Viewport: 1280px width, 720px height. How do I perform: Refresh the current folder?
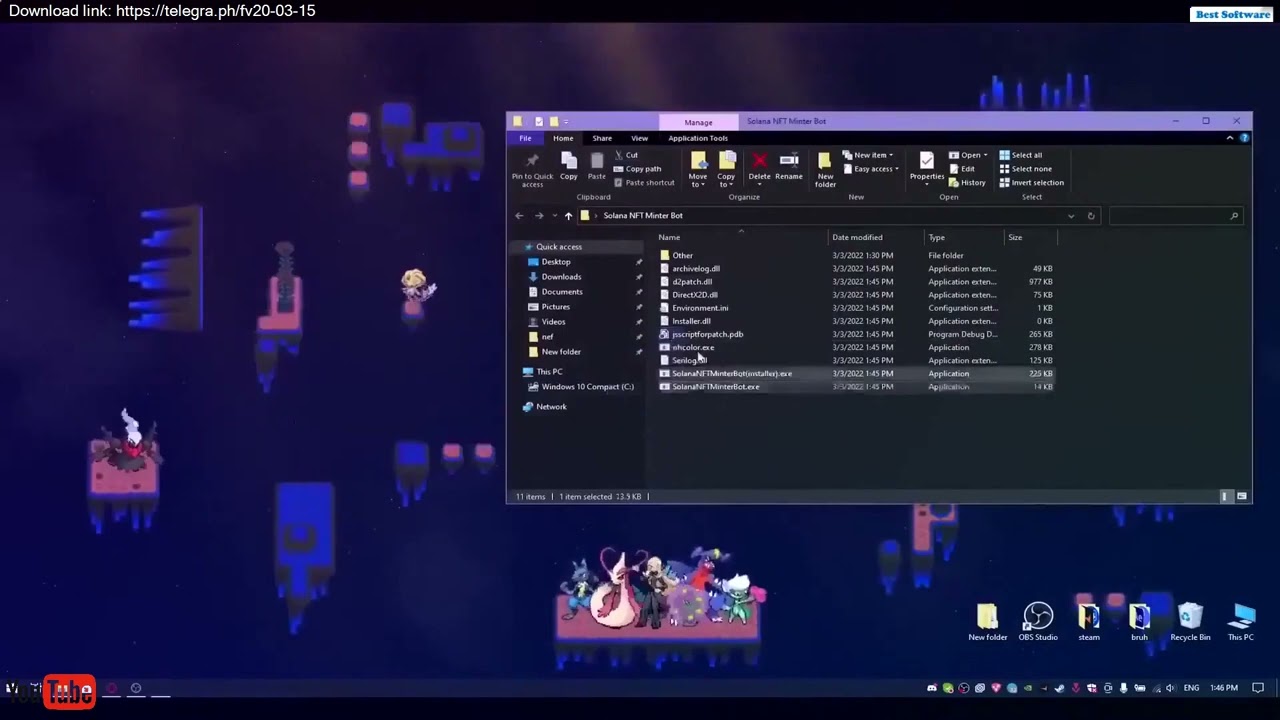coord(1091,216)
